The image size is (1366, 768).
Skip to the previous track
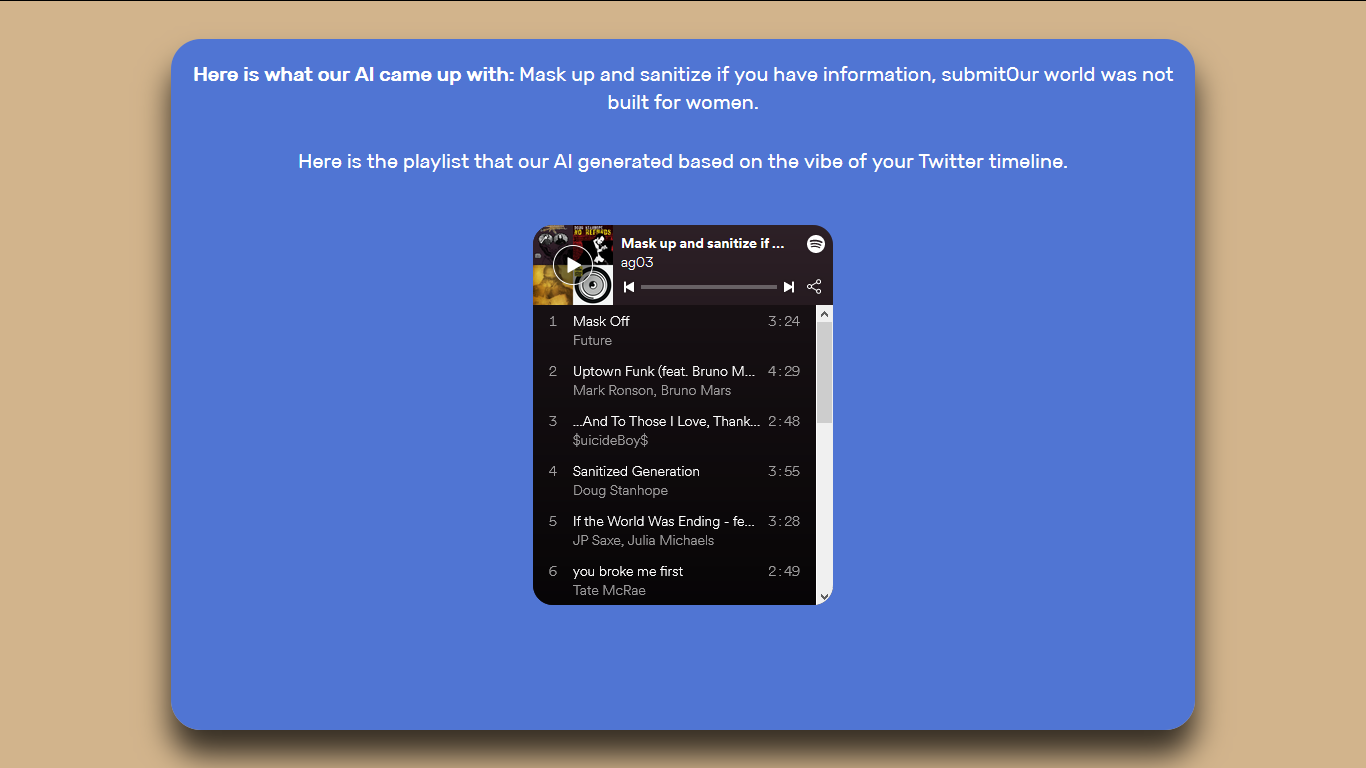629,287
